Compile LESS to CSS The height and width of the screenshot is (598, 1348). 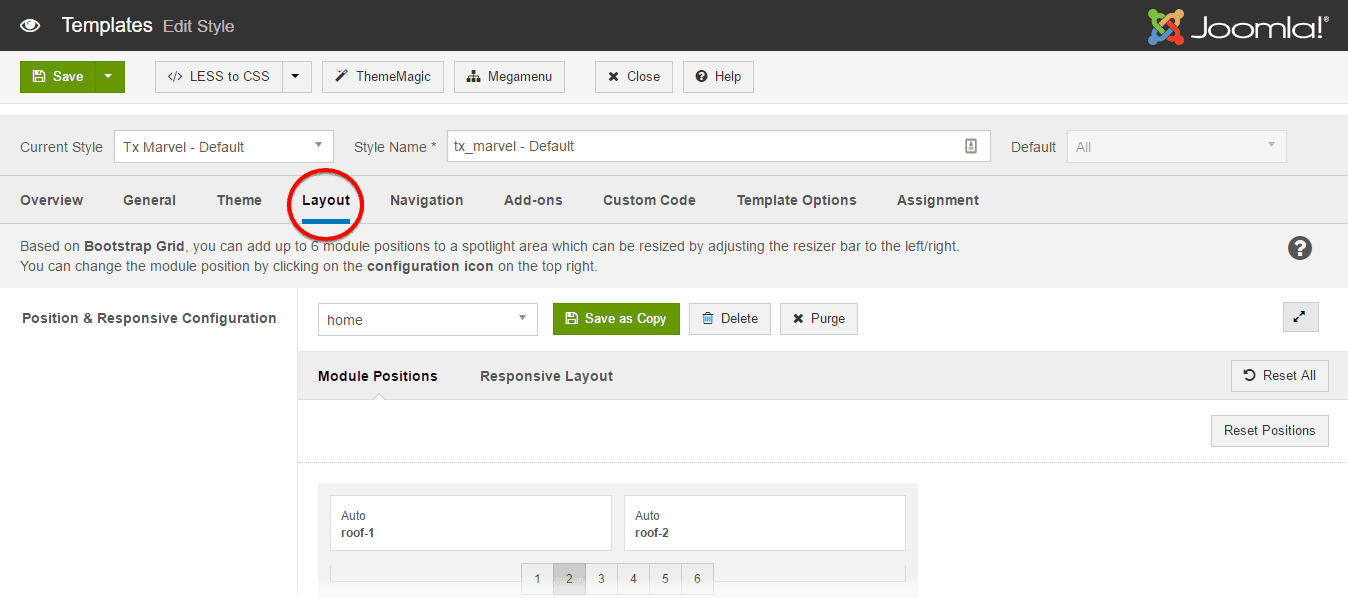click(219, 76)
